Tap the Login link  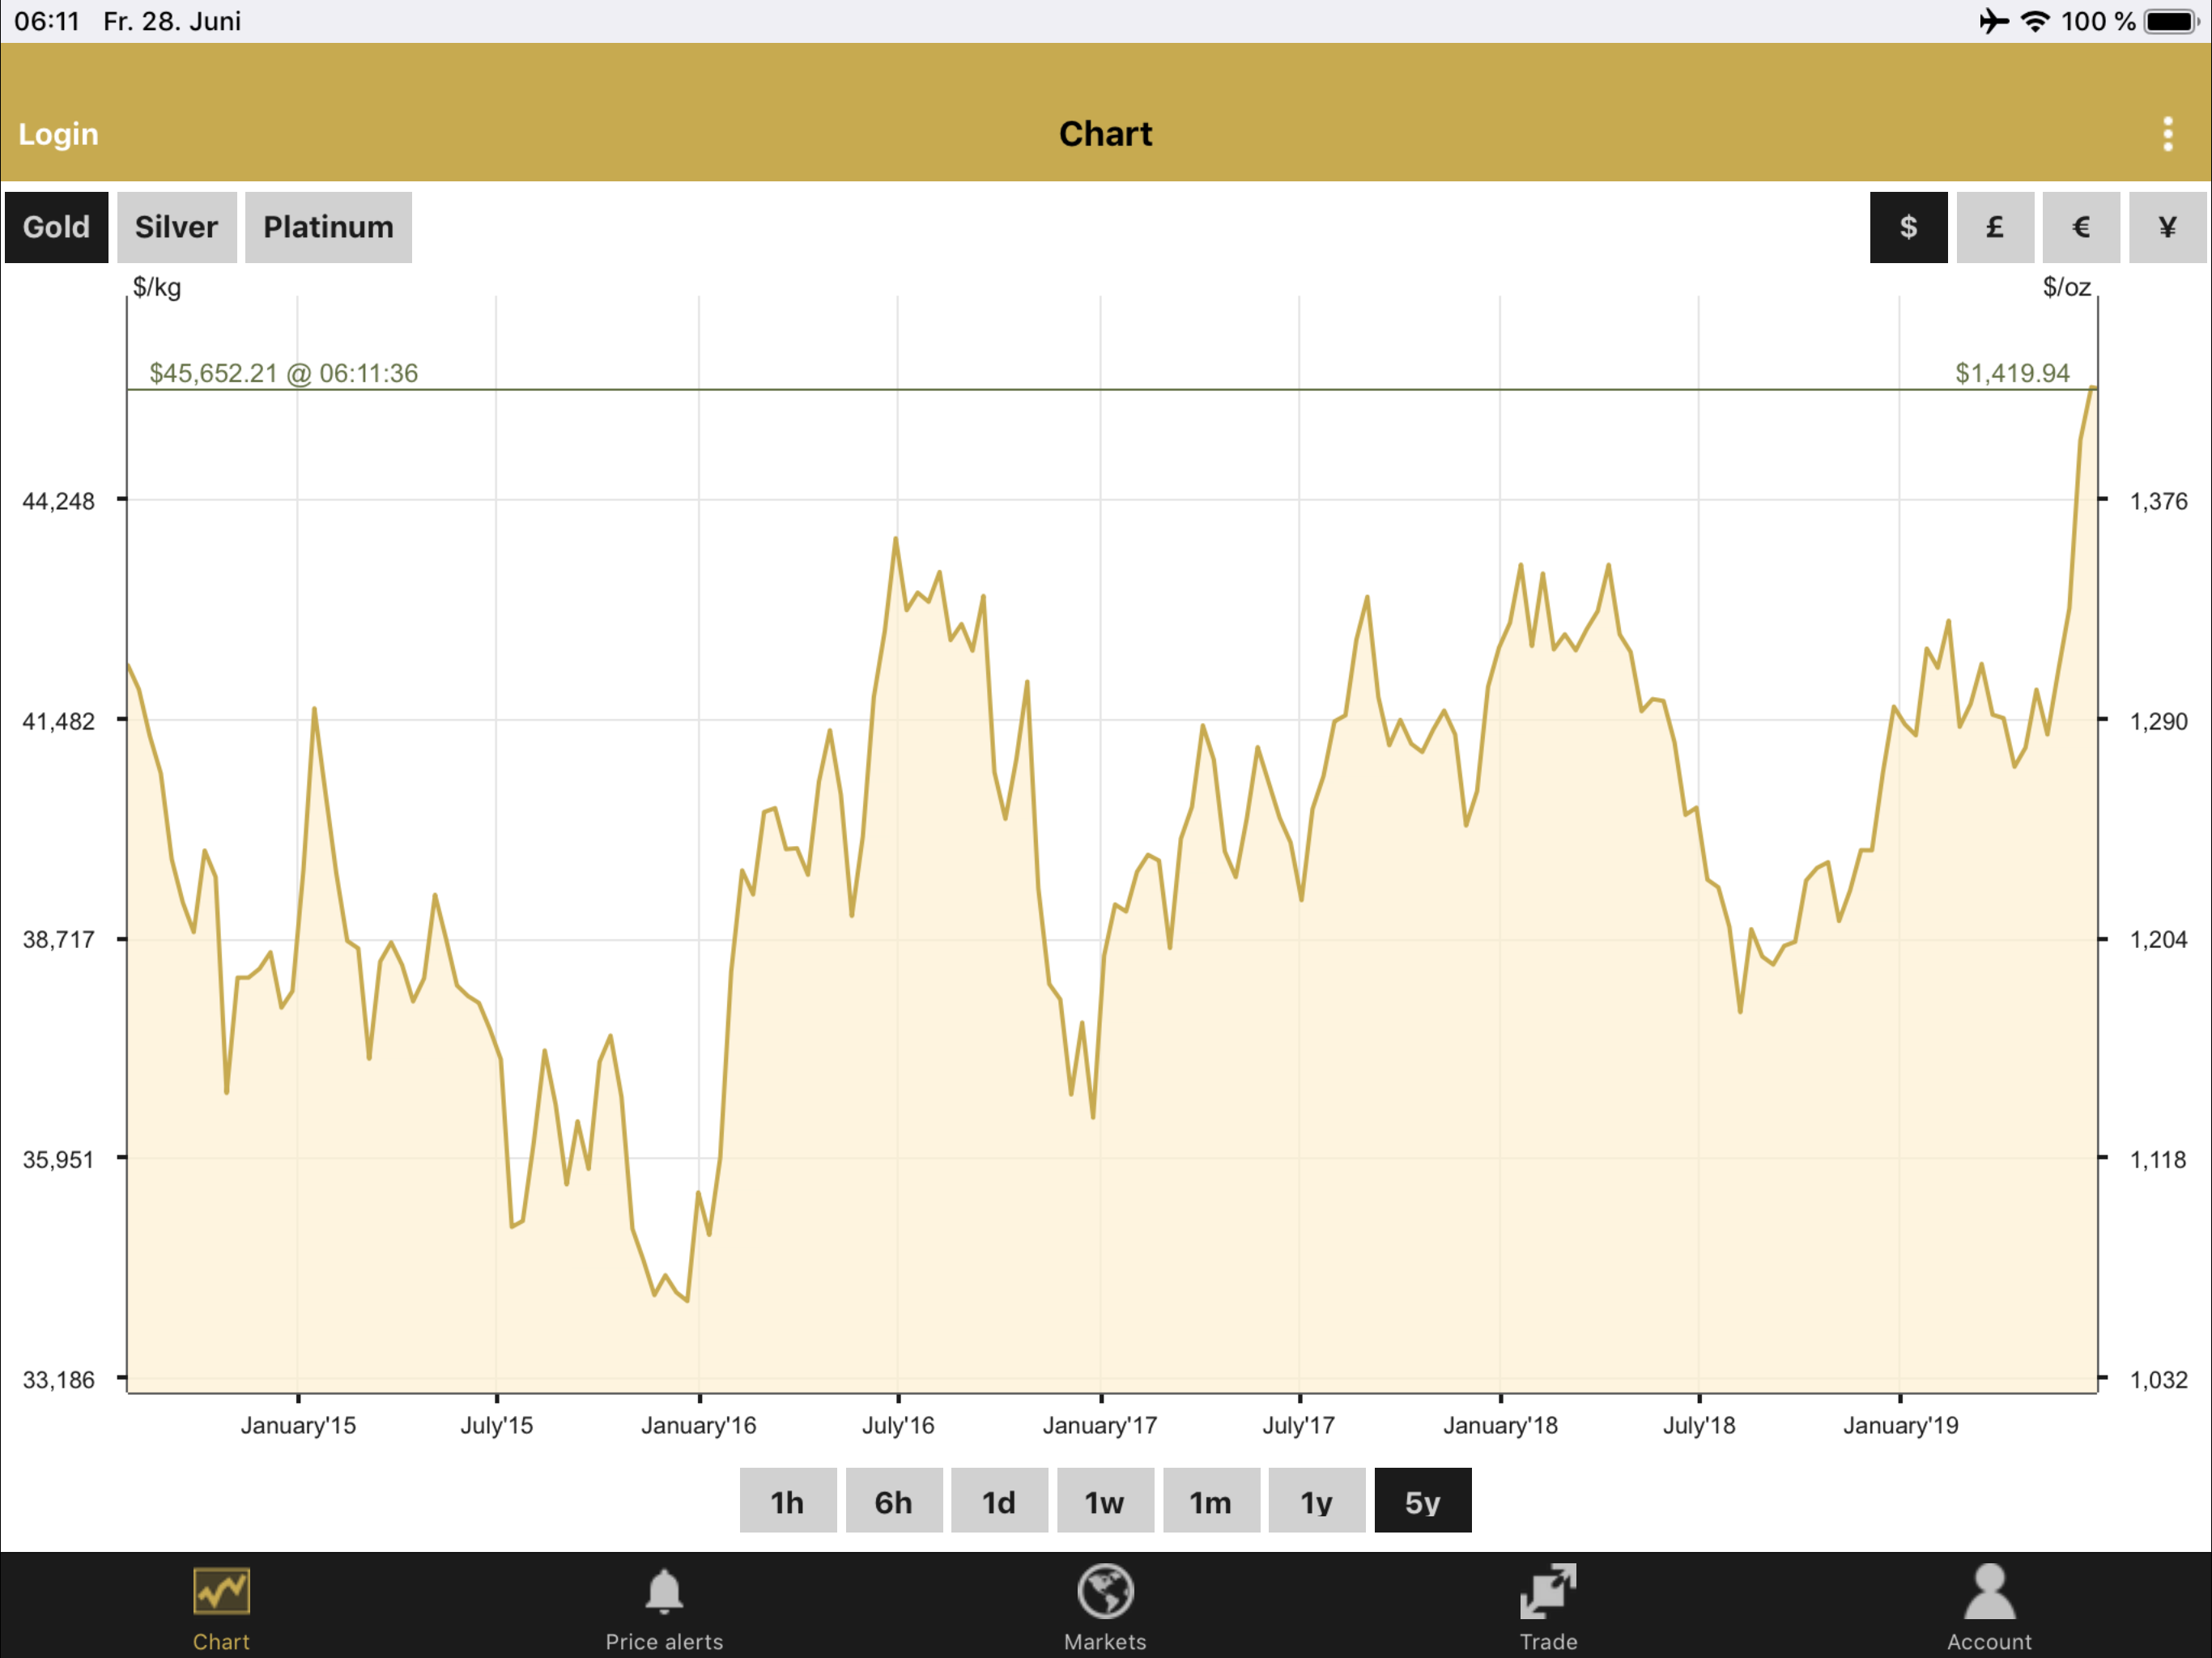tap(58, 134)
